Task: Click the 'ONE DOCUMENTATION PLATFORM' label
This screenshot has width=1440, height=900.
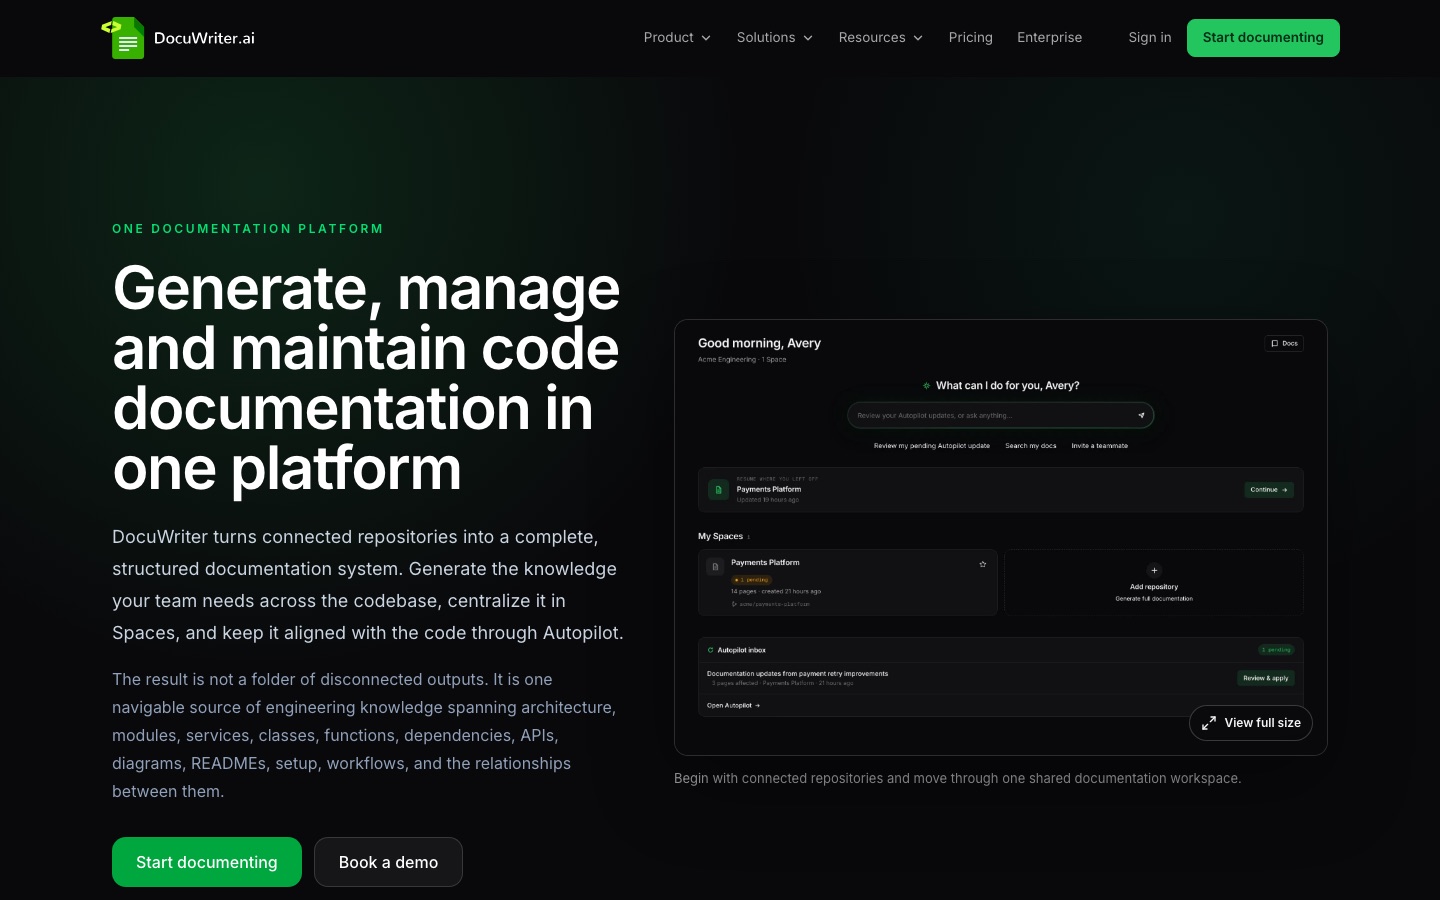Action: [x=248, y=229]
